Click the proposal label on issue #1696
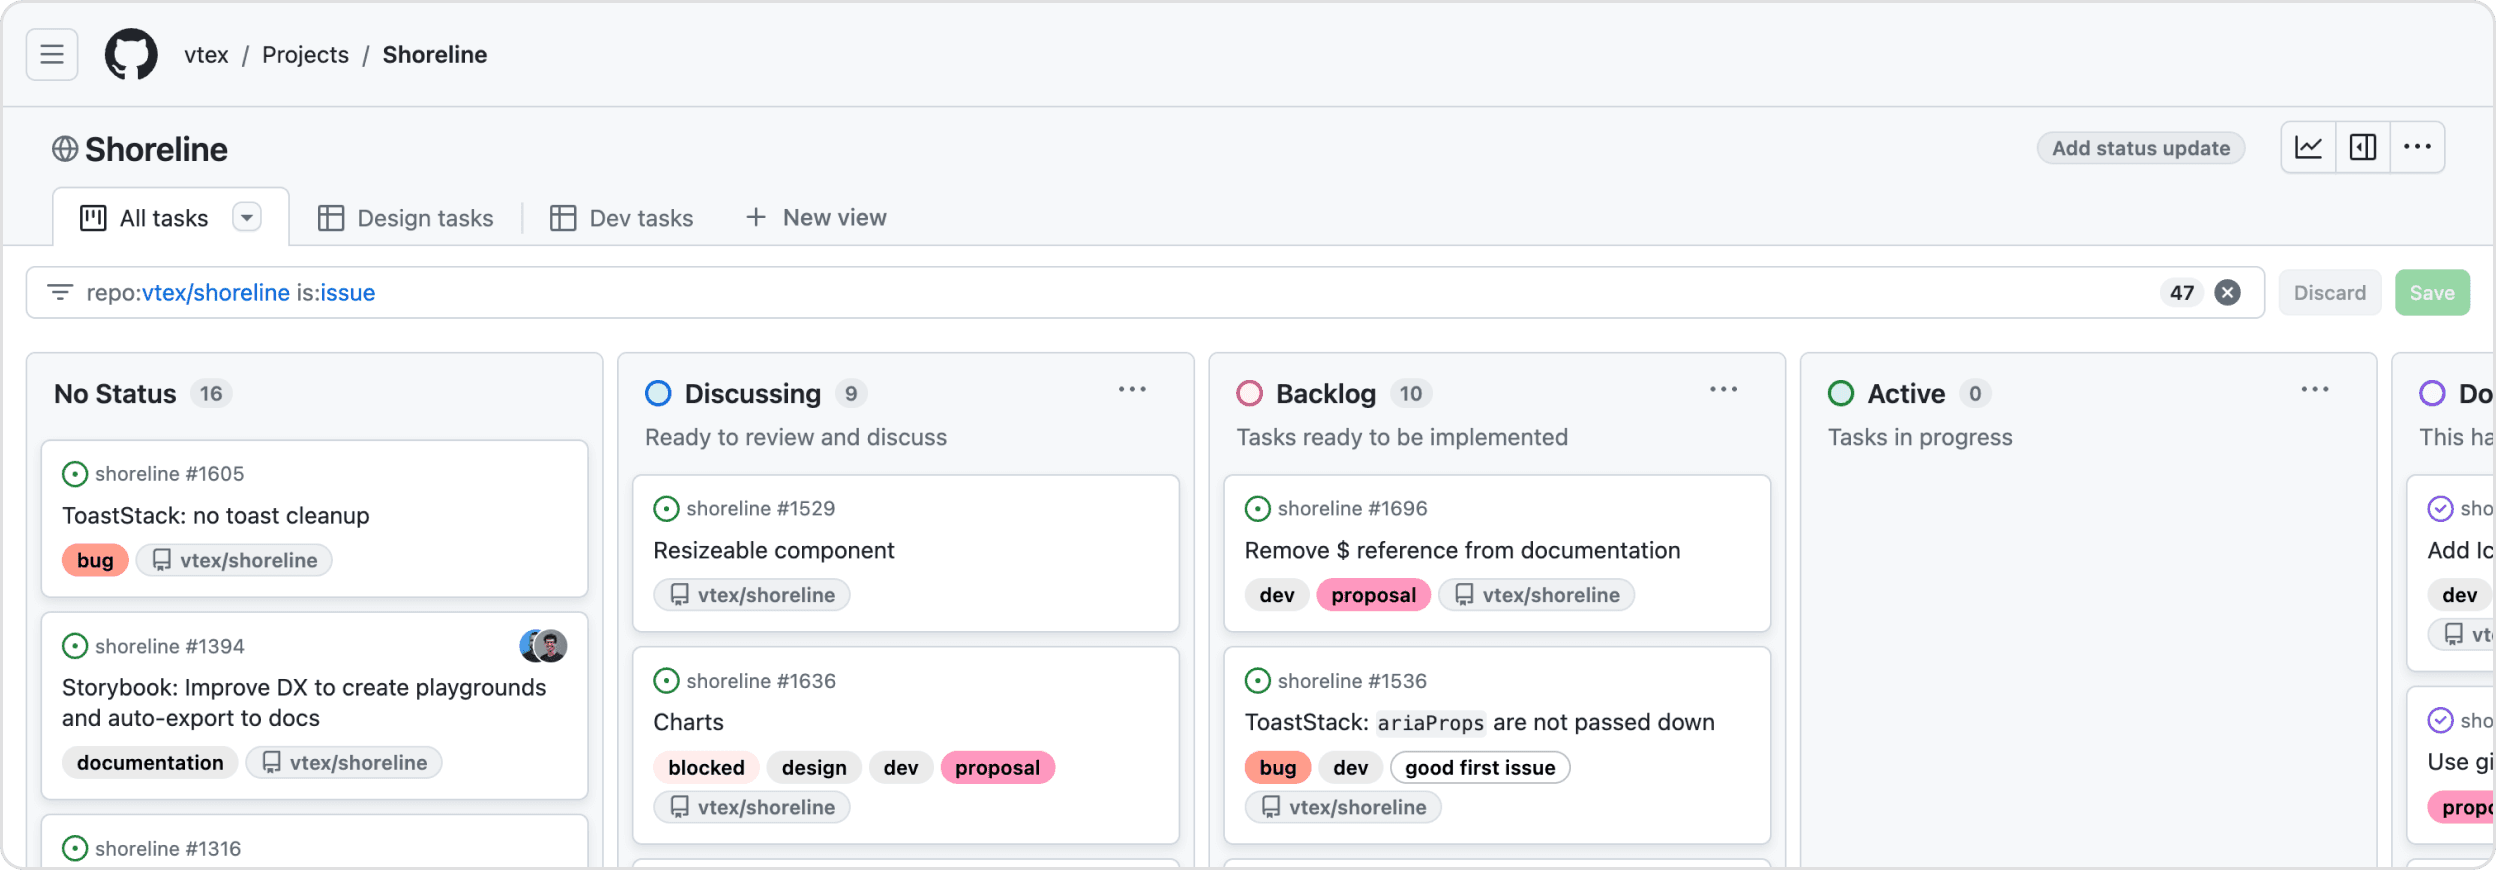Image resolution: width=2496 pixels, height=870 pixels. (x=1373, y=595)
